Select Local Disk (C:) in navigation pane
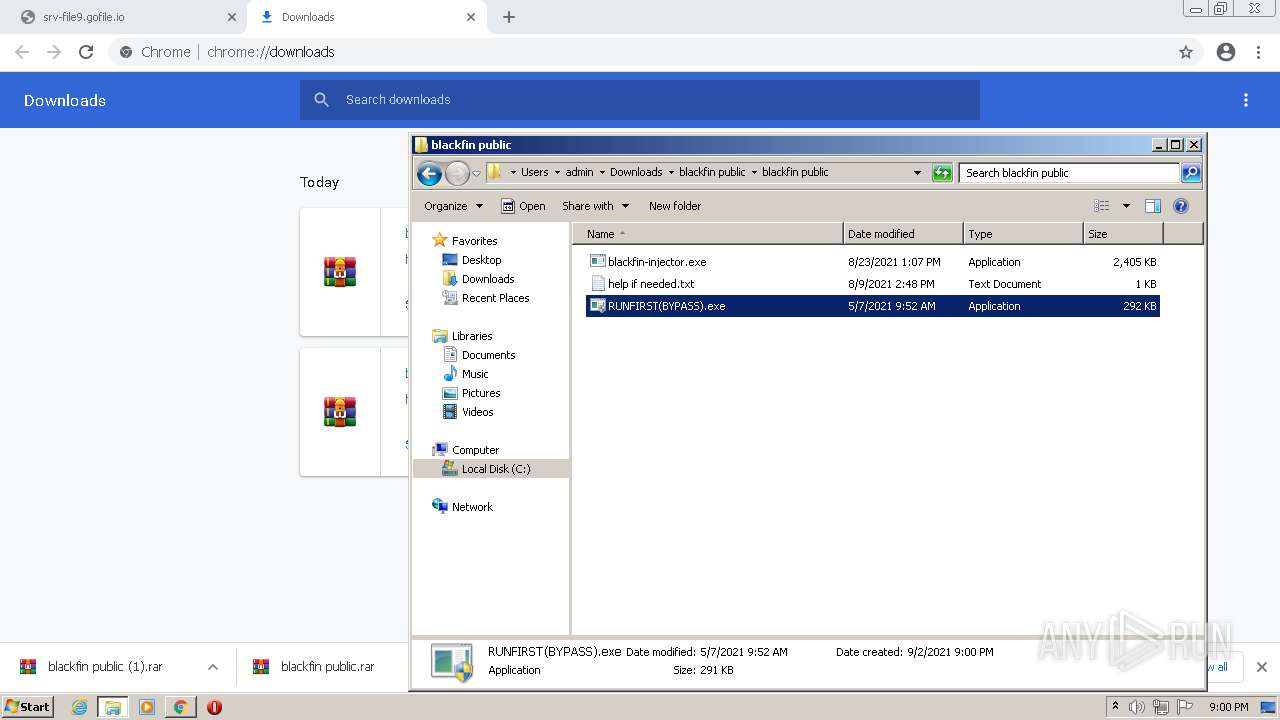1280x720 pixels. click(491, 469)
